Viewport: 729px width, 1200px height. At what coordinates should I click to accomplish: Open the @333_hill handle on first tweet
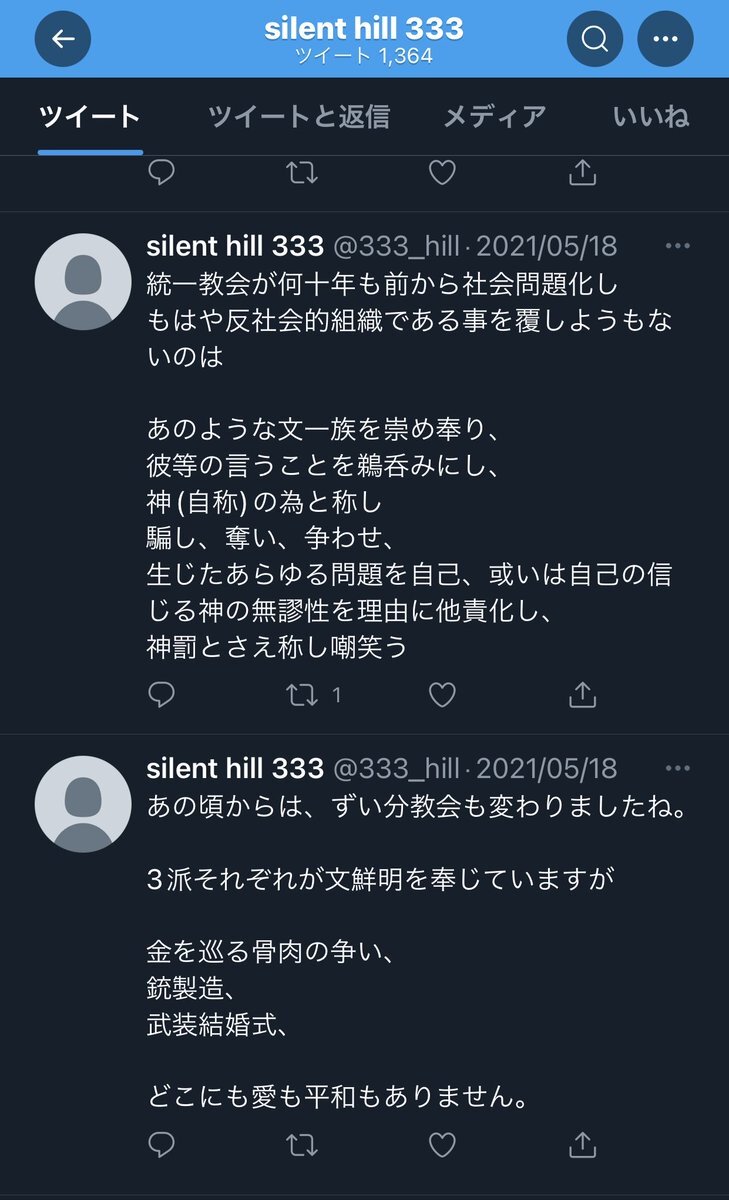point(395,245)
